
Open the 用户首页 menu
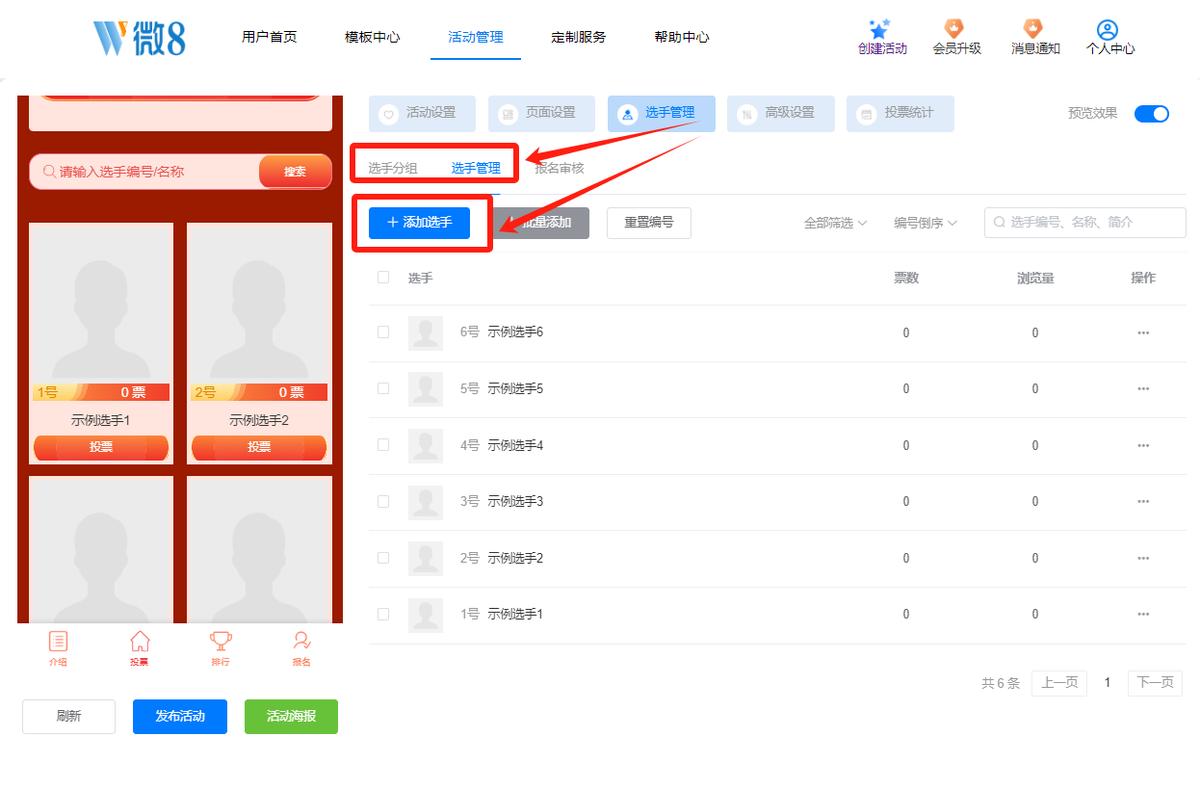[269, 37]
